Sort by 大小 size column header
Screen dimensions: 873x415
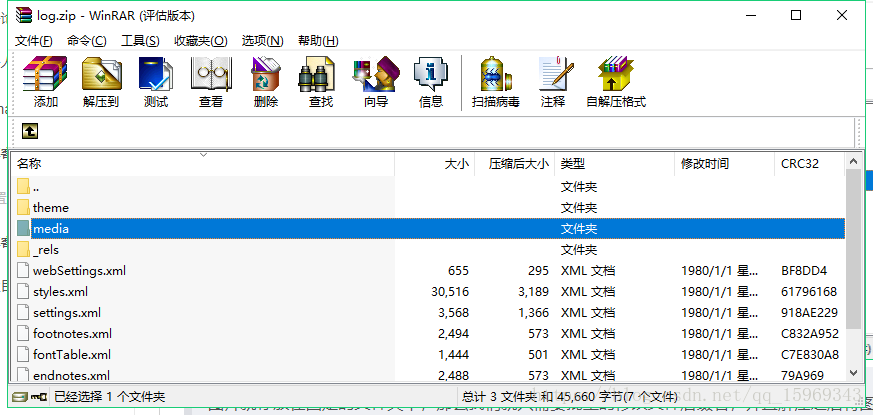[x=456, y=163]
